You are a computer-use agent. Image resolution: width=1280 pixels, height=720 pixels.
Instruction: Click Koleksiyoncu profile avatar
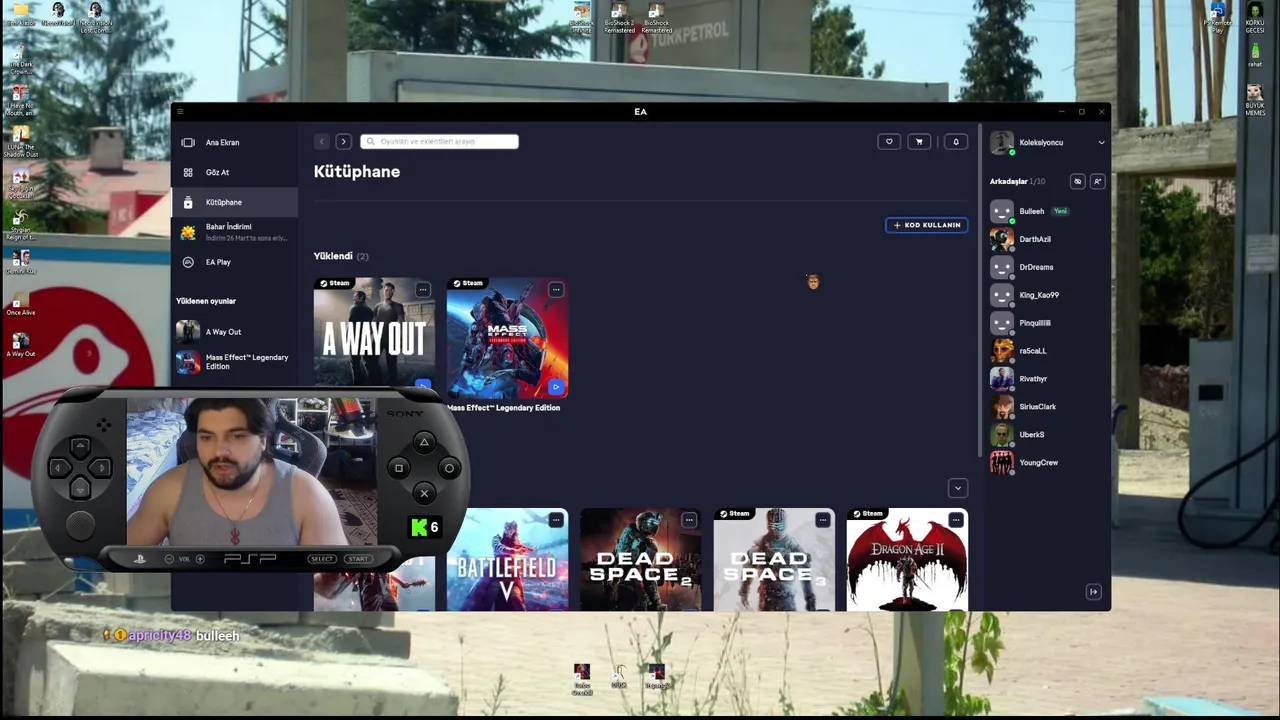click(1001, 142)
